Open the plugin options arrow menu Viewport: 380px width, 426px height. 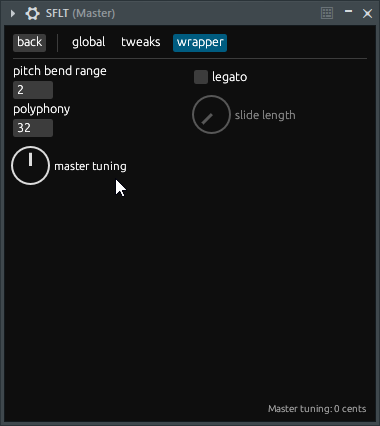click(13, 14)
